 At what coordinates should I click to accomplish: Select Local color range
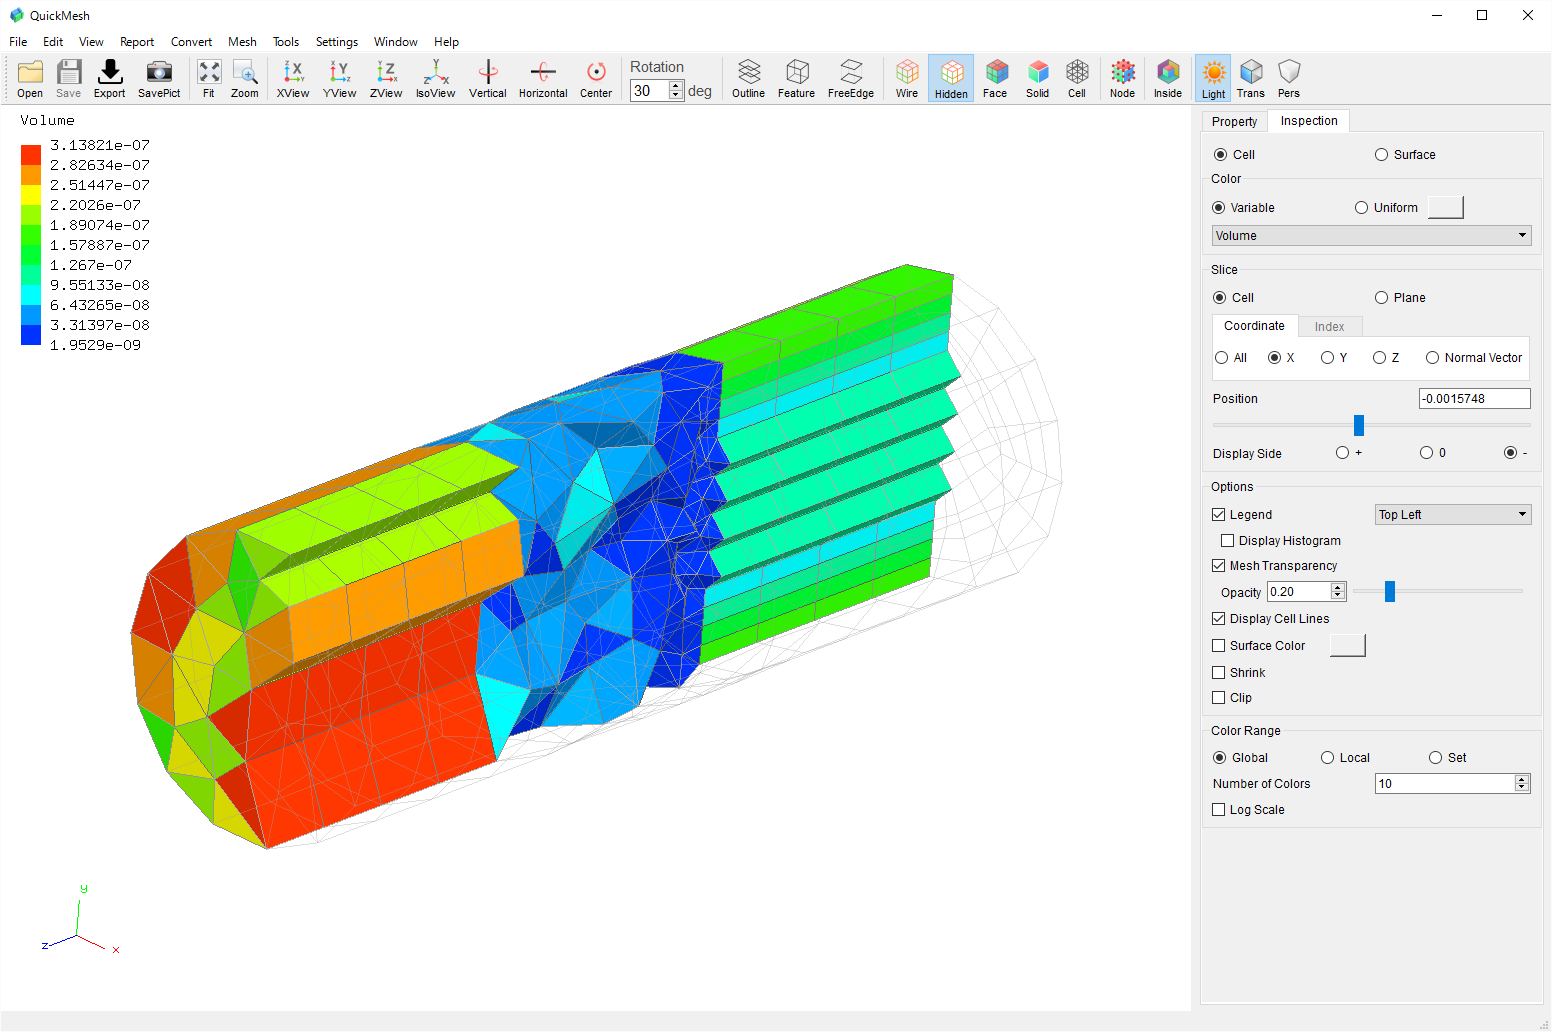1328,758
